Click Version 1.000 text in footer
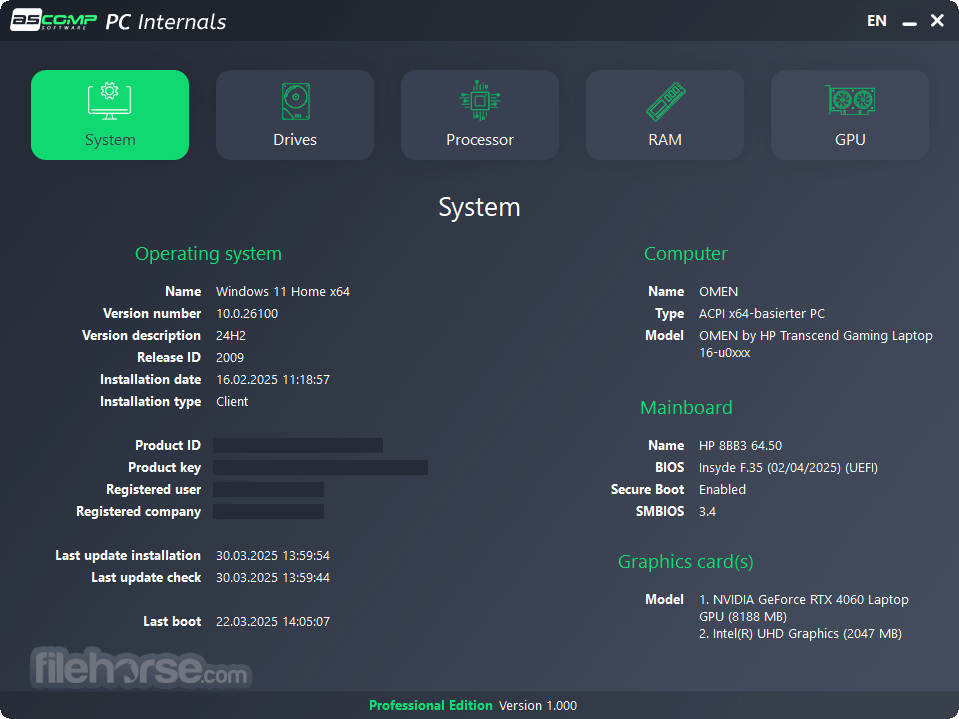959x719 pixels. point(538,706)
